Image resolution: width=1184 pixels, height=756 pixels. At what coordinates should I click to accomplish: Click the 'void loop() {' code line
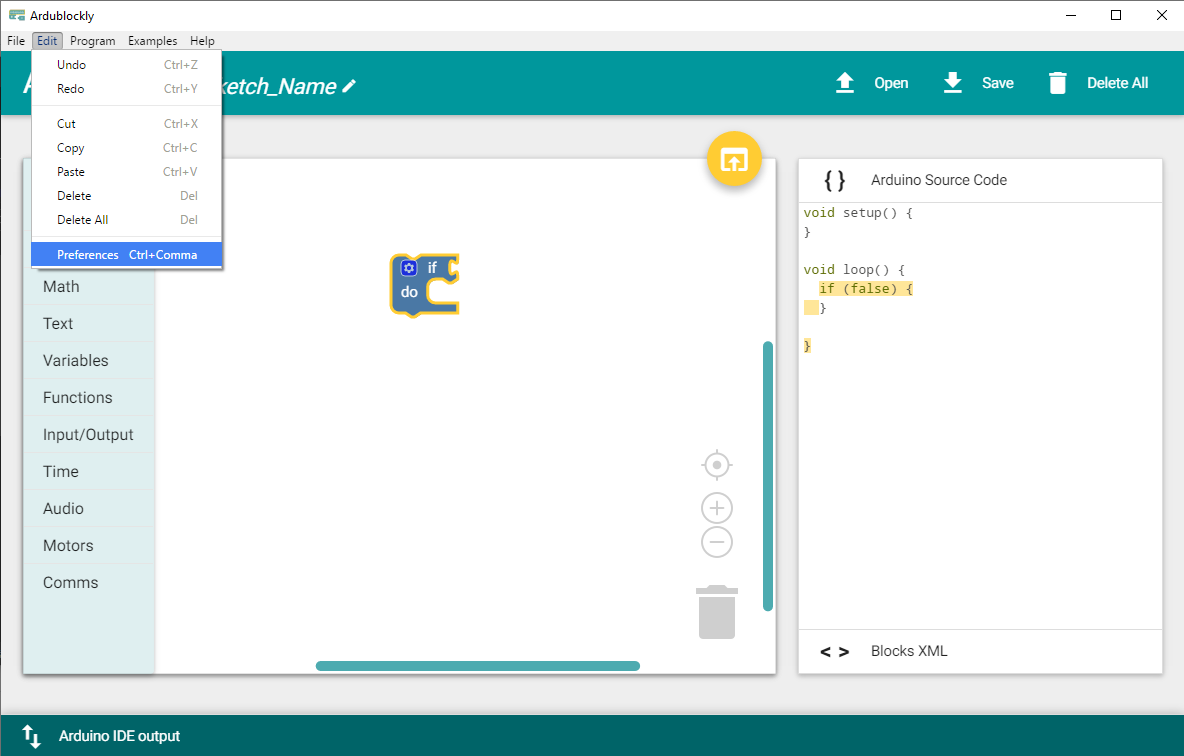click(x=854, y=270)
